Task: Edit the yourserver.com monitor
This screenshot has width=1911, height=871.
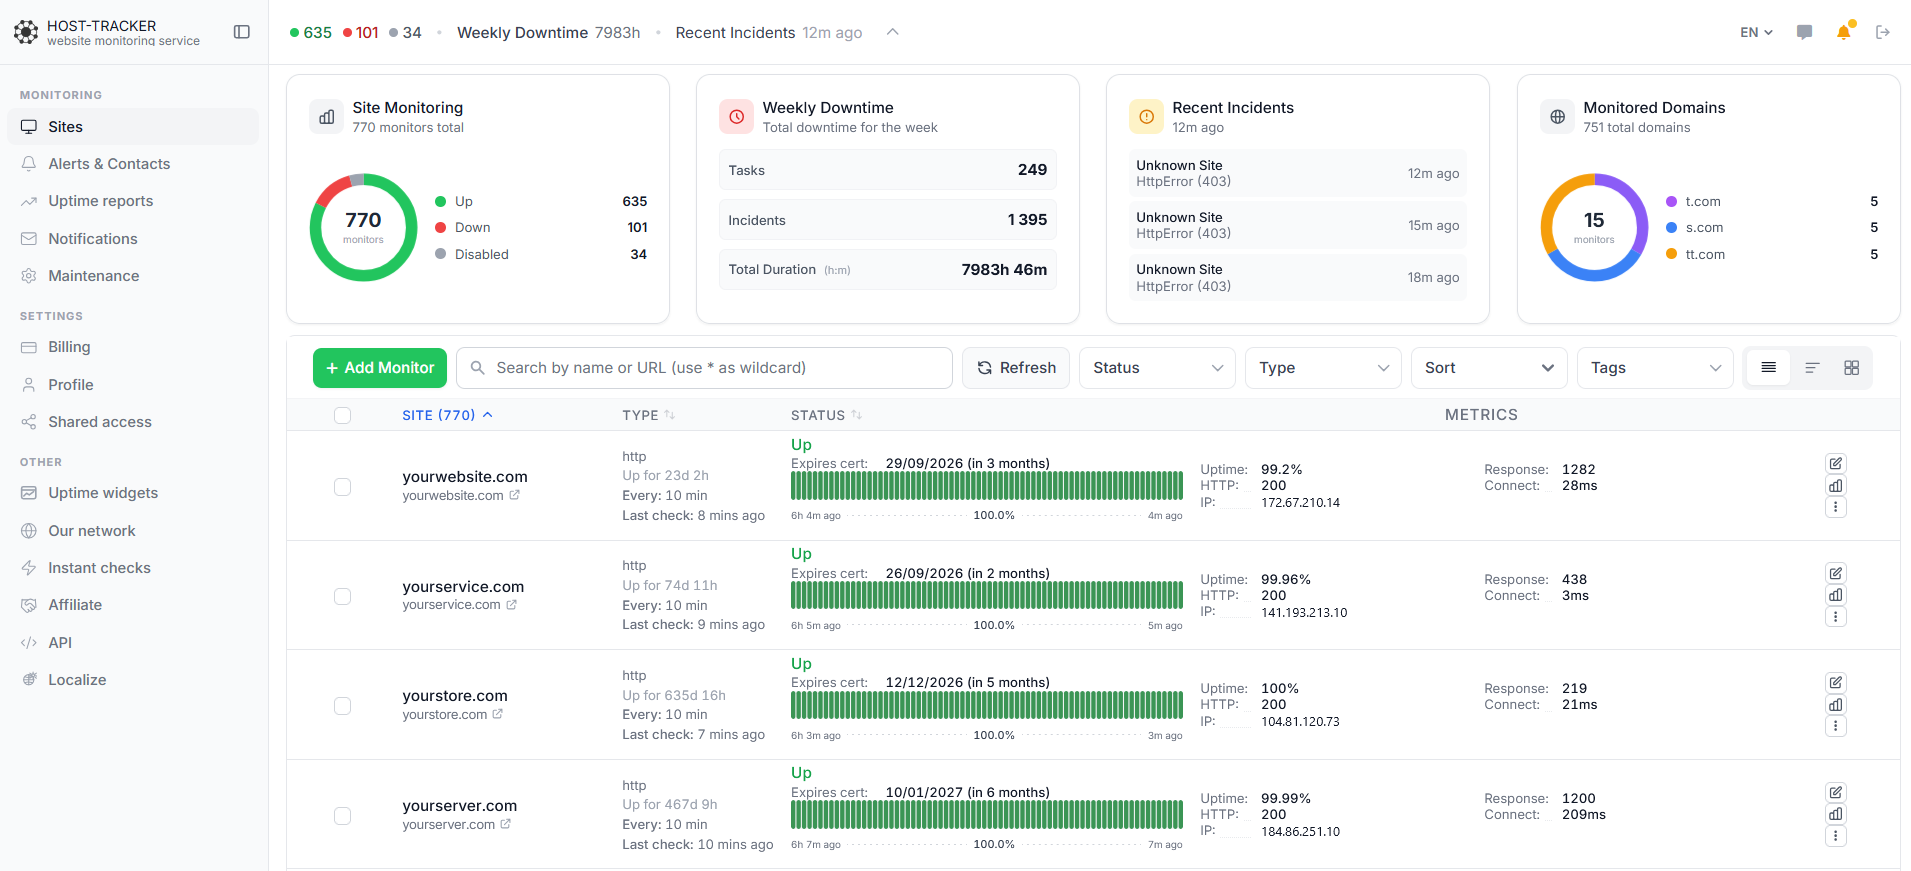Action: pyautogui.click(x=1836, y=792)
